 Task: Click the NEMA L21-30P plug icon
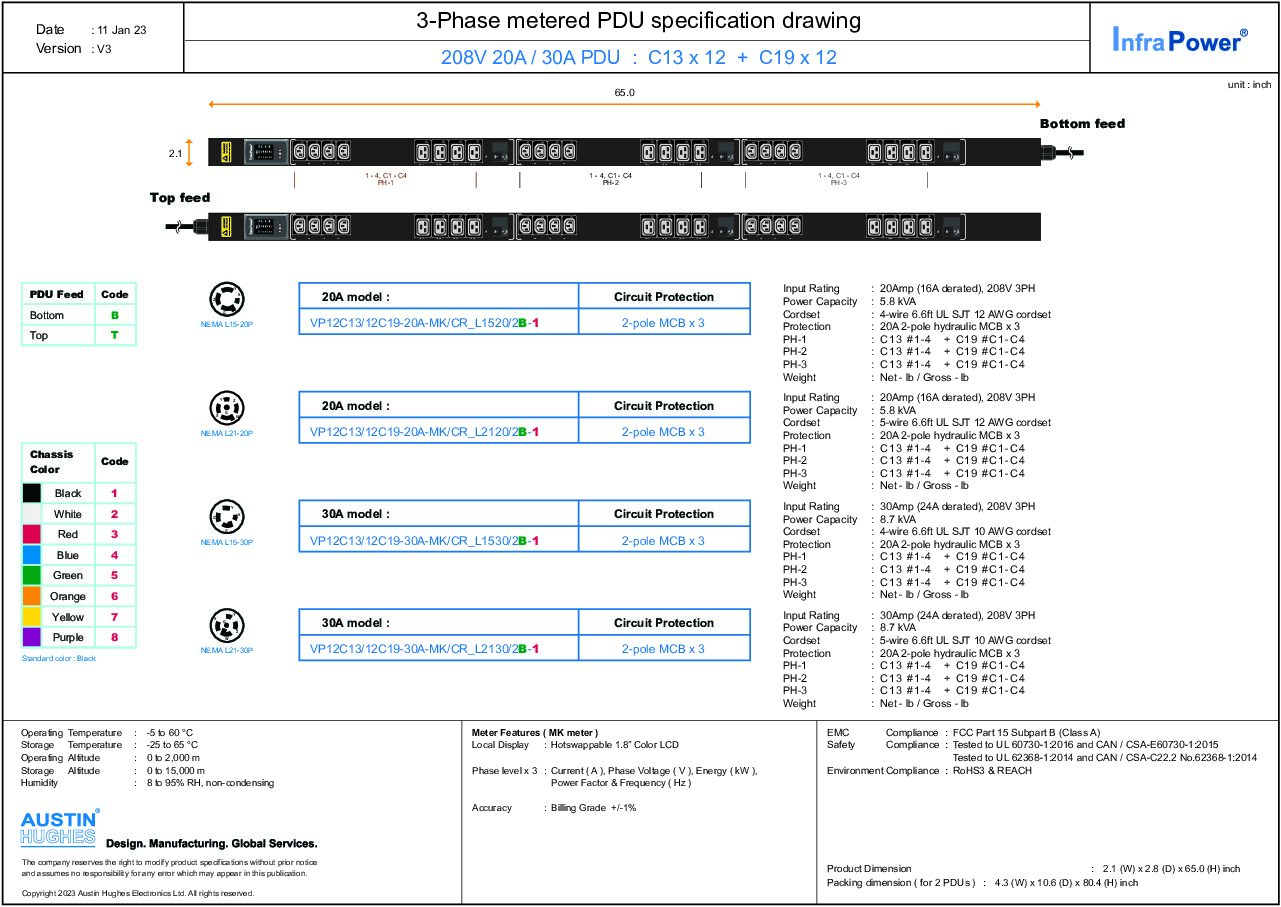(226, 626)
